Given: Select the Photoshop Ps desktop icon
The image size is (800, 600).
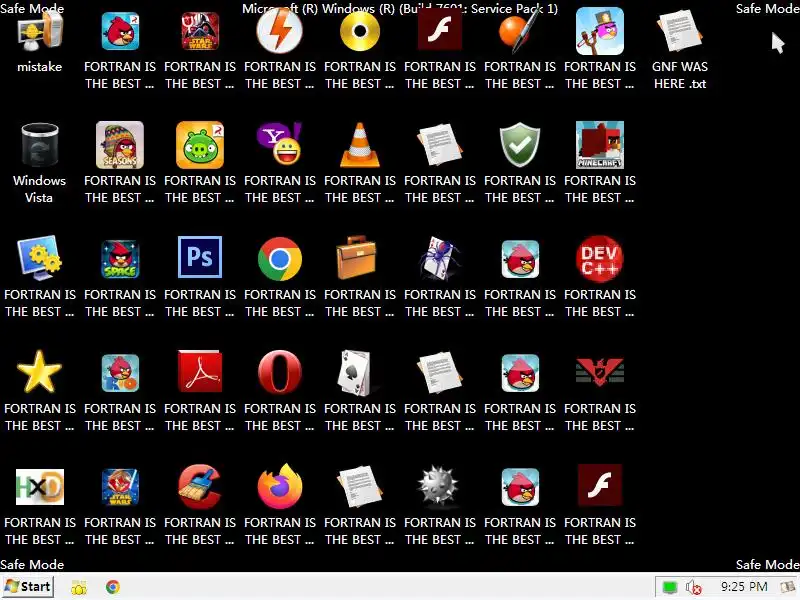Looking at the screenshot, I should tap(200, 257).
